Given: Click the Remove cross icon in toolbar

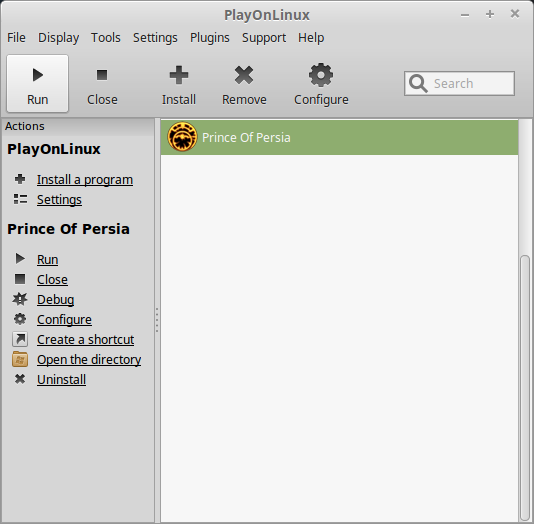Looking at the screenshot, I should [244, 75].
